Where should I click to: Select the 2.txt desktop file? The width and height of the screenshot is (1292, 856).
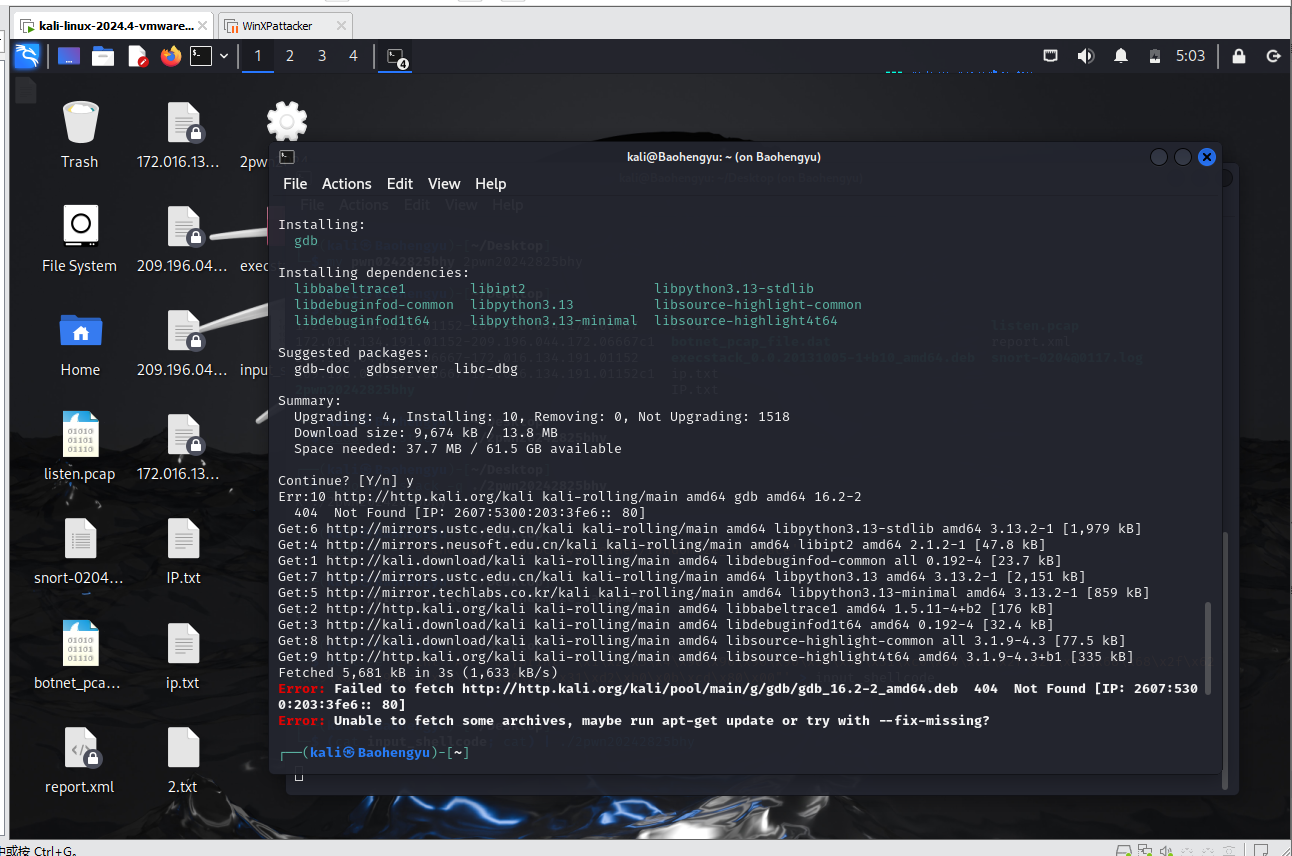[183, 759]
